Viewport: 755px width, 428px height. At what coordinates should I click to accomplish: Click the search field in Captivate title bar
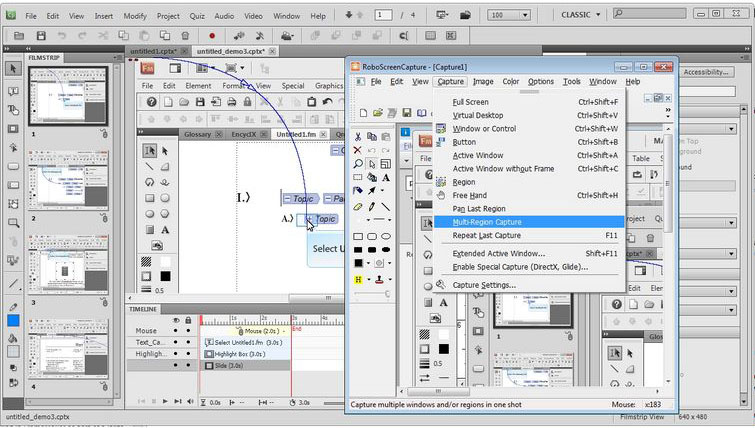(652, 14)
